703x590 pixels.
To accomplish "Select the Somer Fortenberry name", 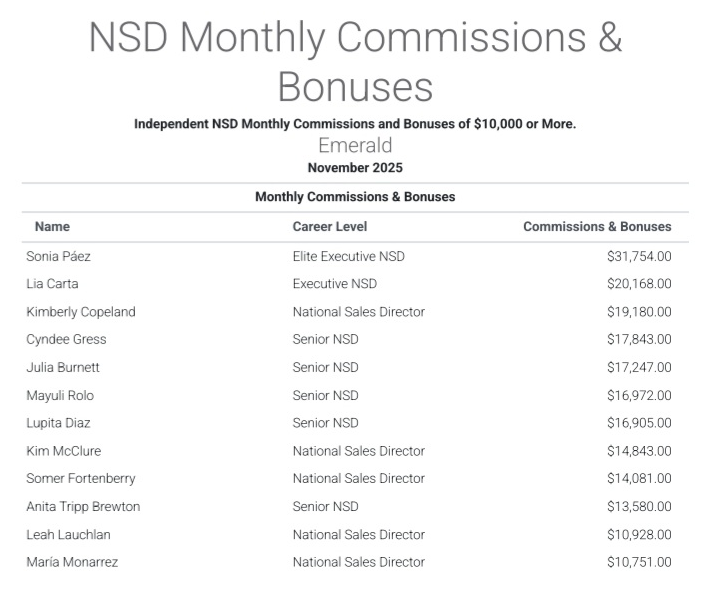I will click(x=81, y=478).
